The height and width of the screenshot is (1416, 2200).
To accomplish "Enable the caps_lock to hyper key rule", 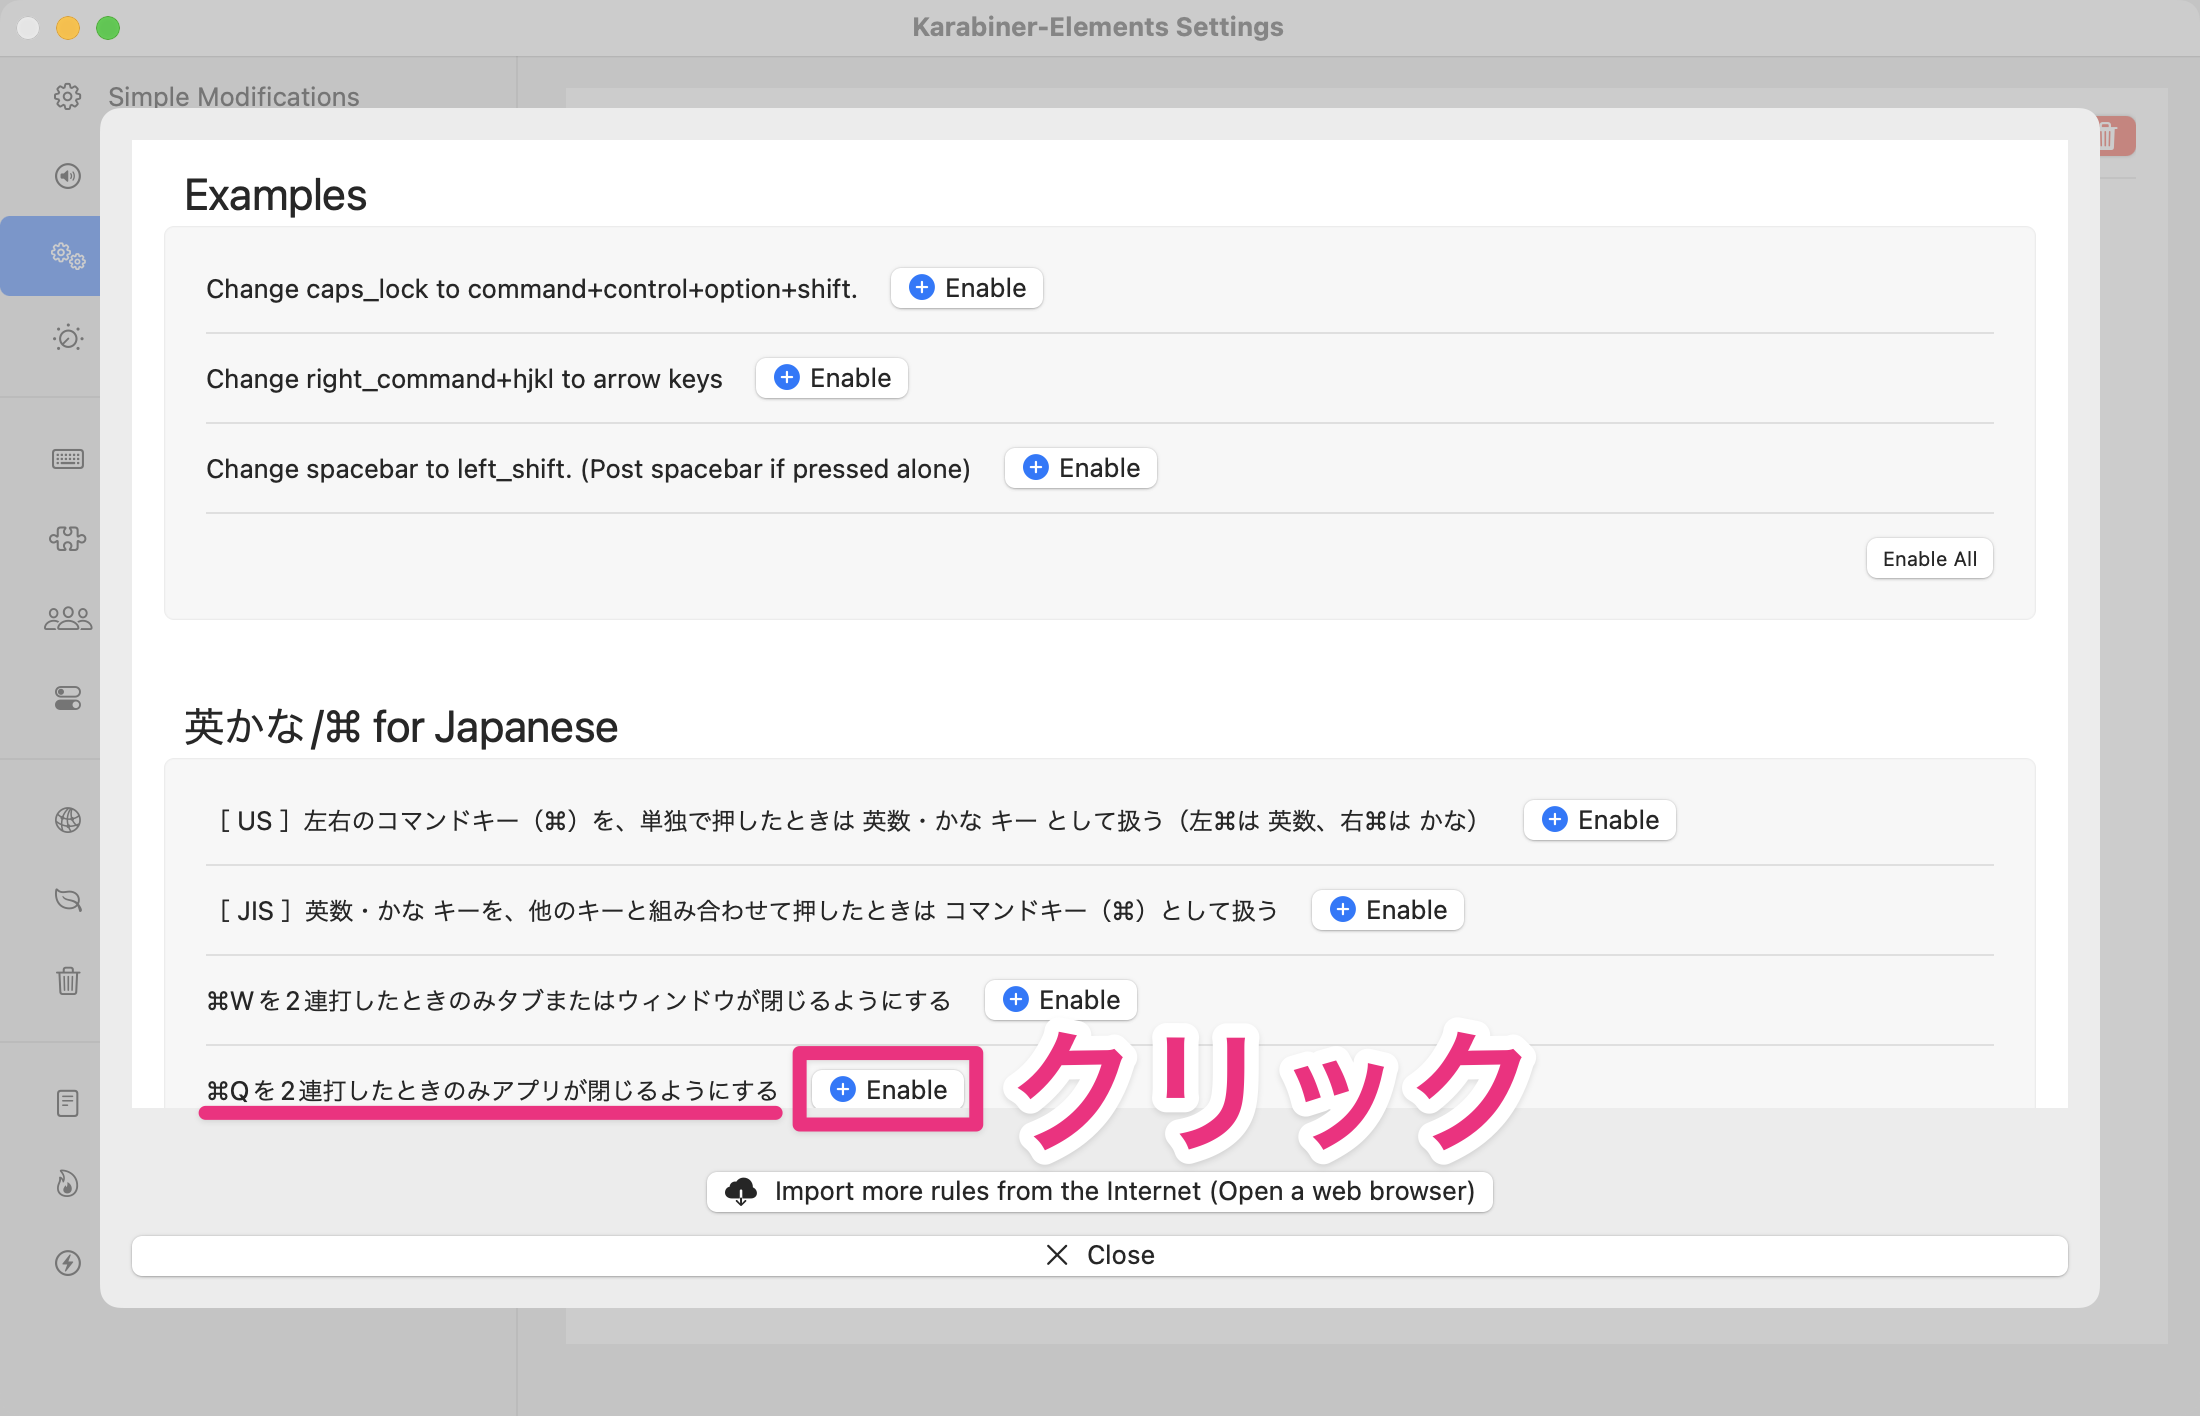I will [967, 288].
